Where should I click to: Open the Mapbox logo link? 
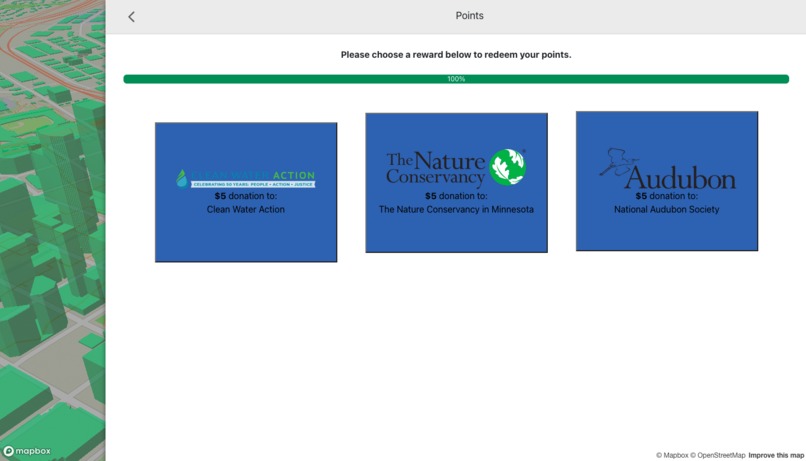click(27, 451)
